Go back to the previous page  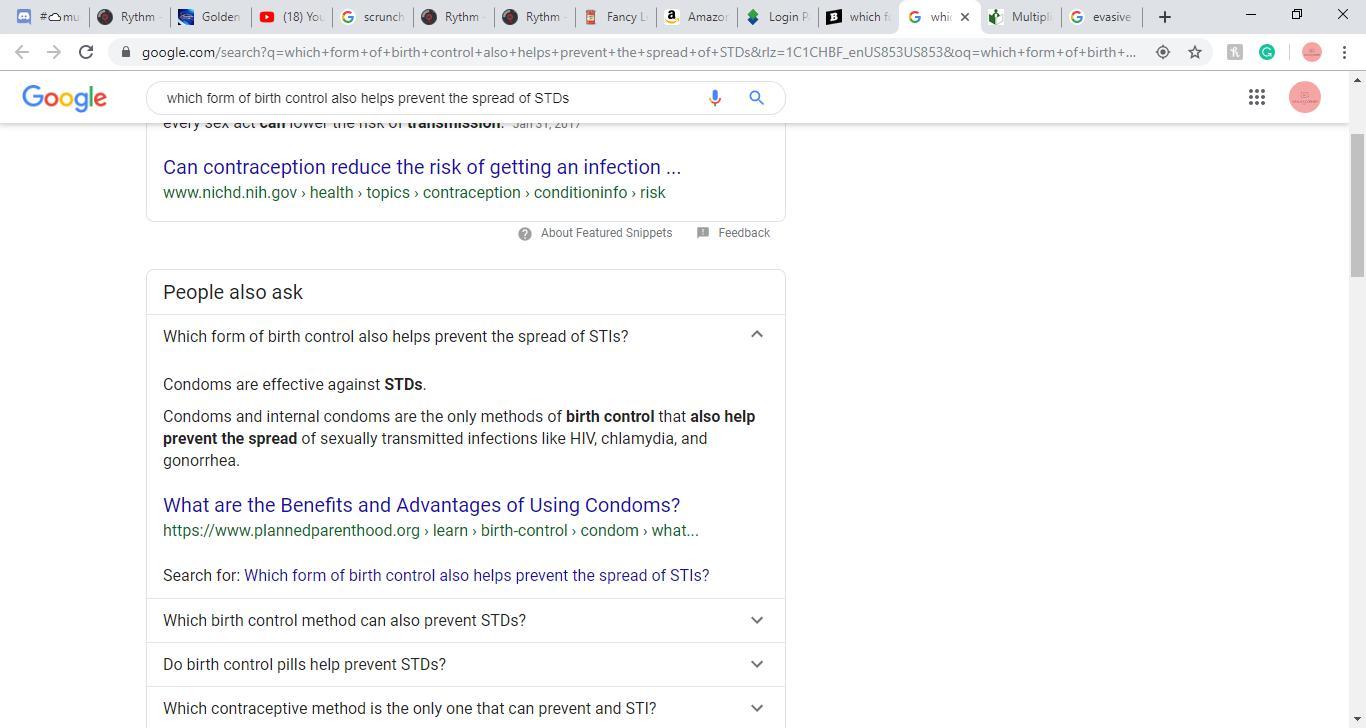tap(22, 52)
